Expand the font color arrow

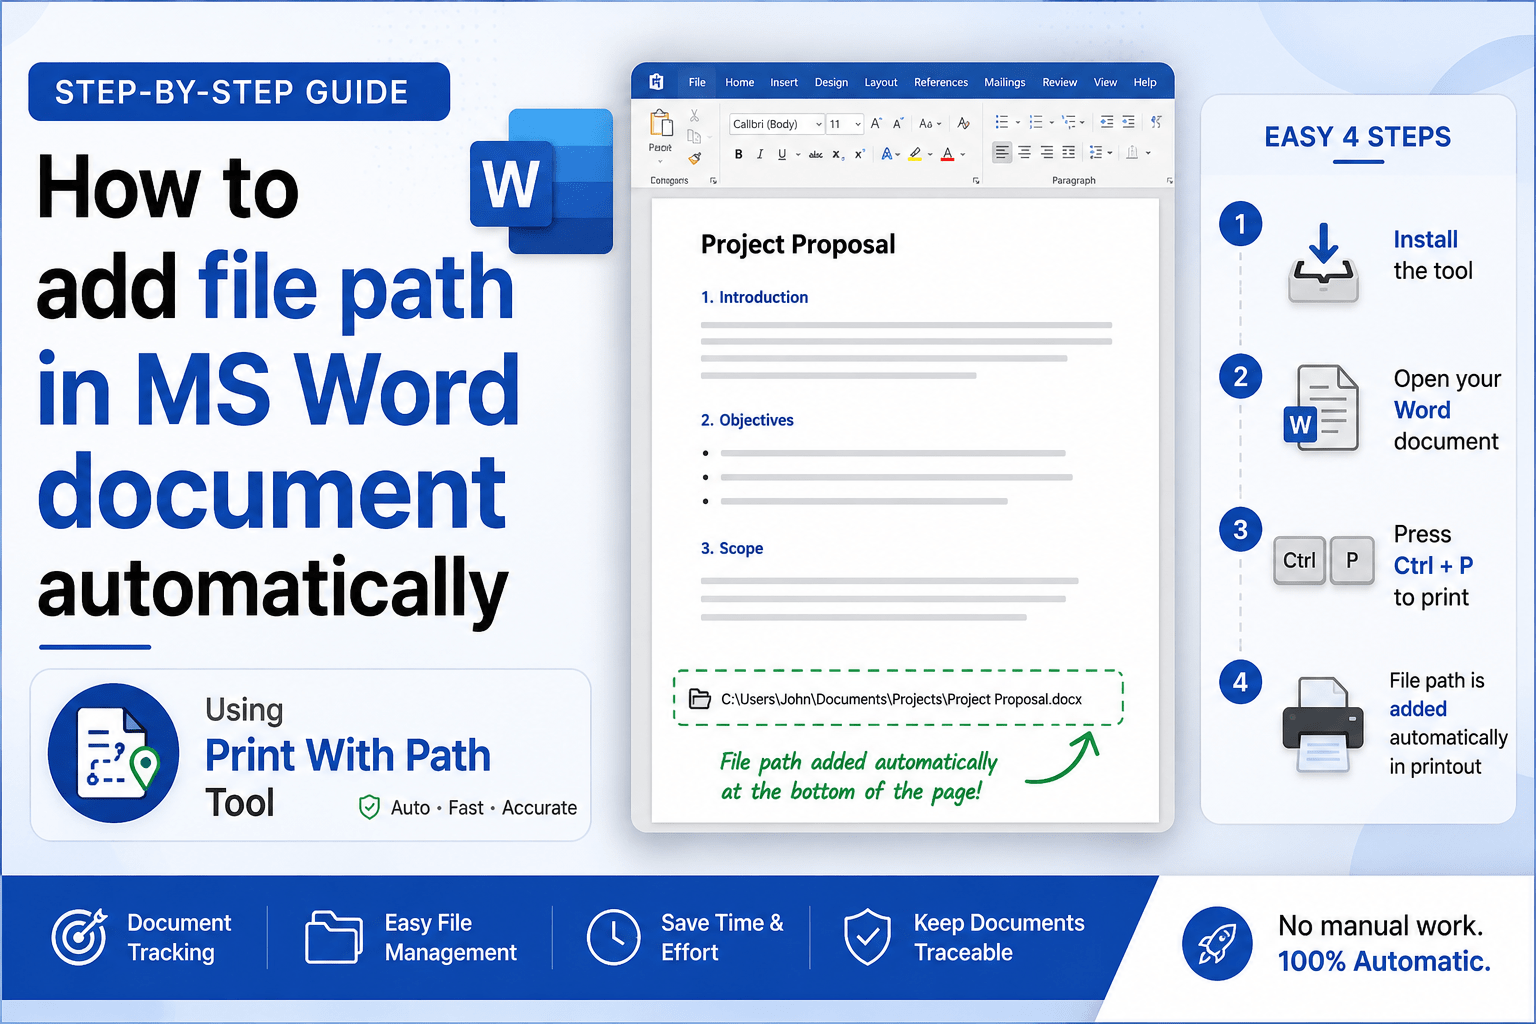tap(963, 154)
